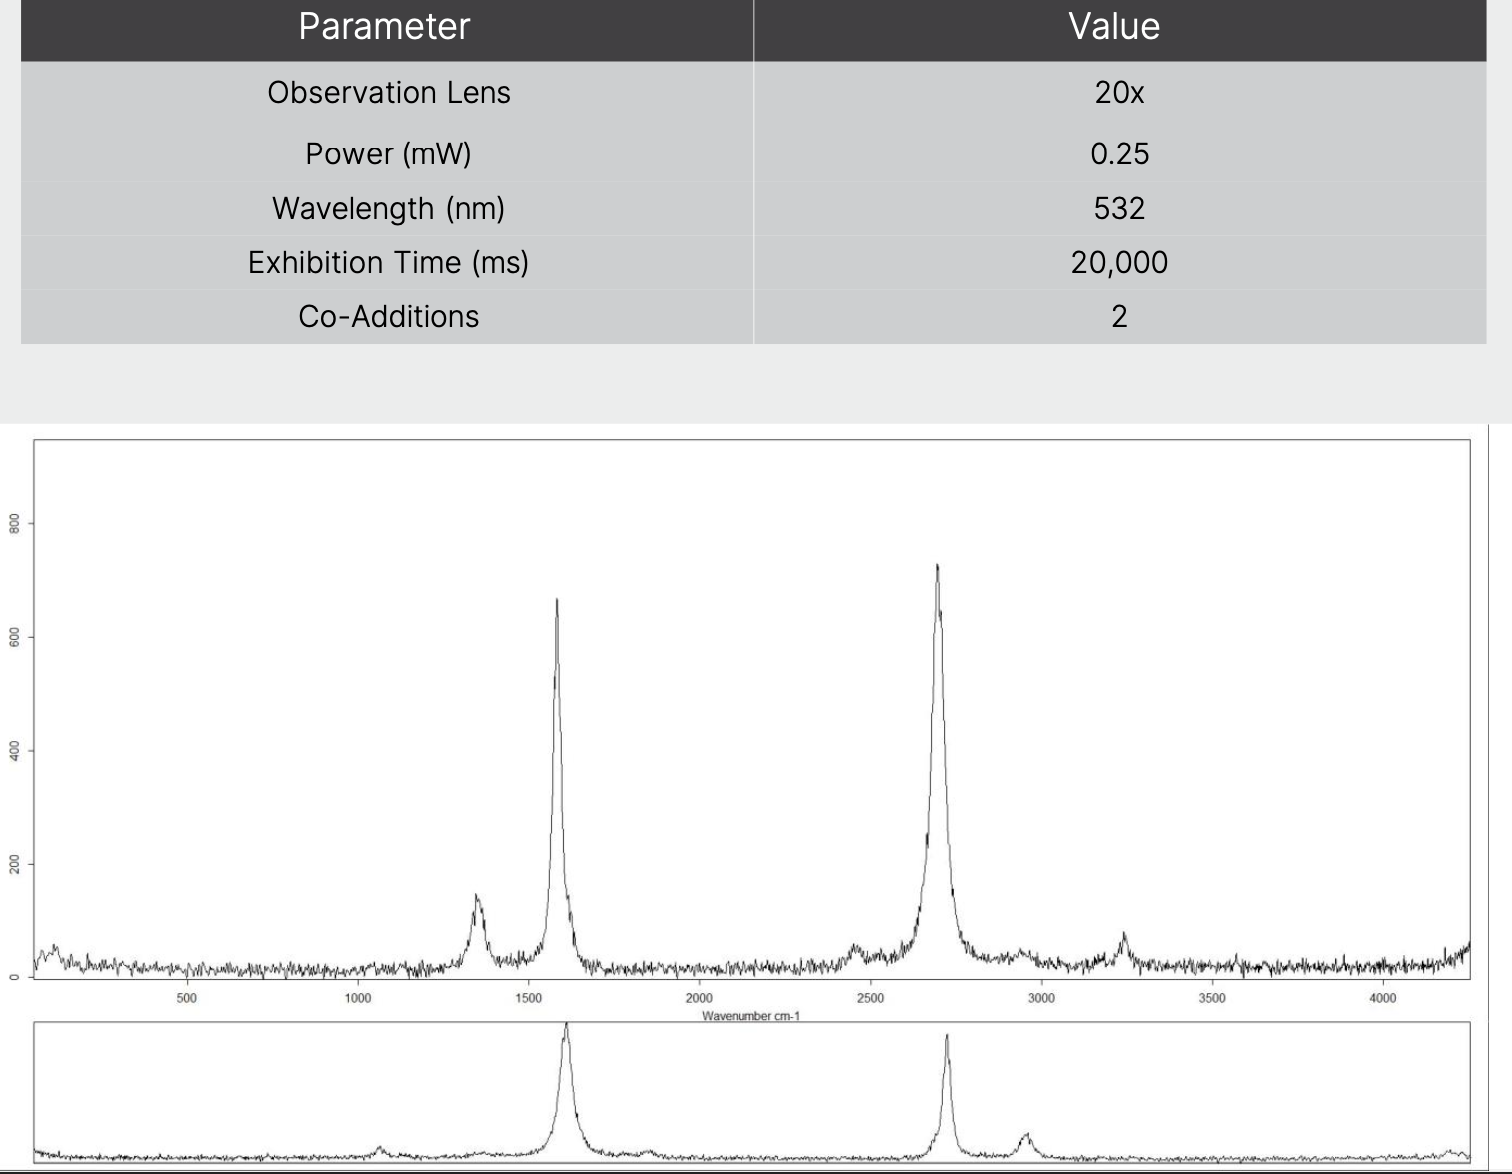
Task: Click the Parameter column header
Action: [385, 27]
